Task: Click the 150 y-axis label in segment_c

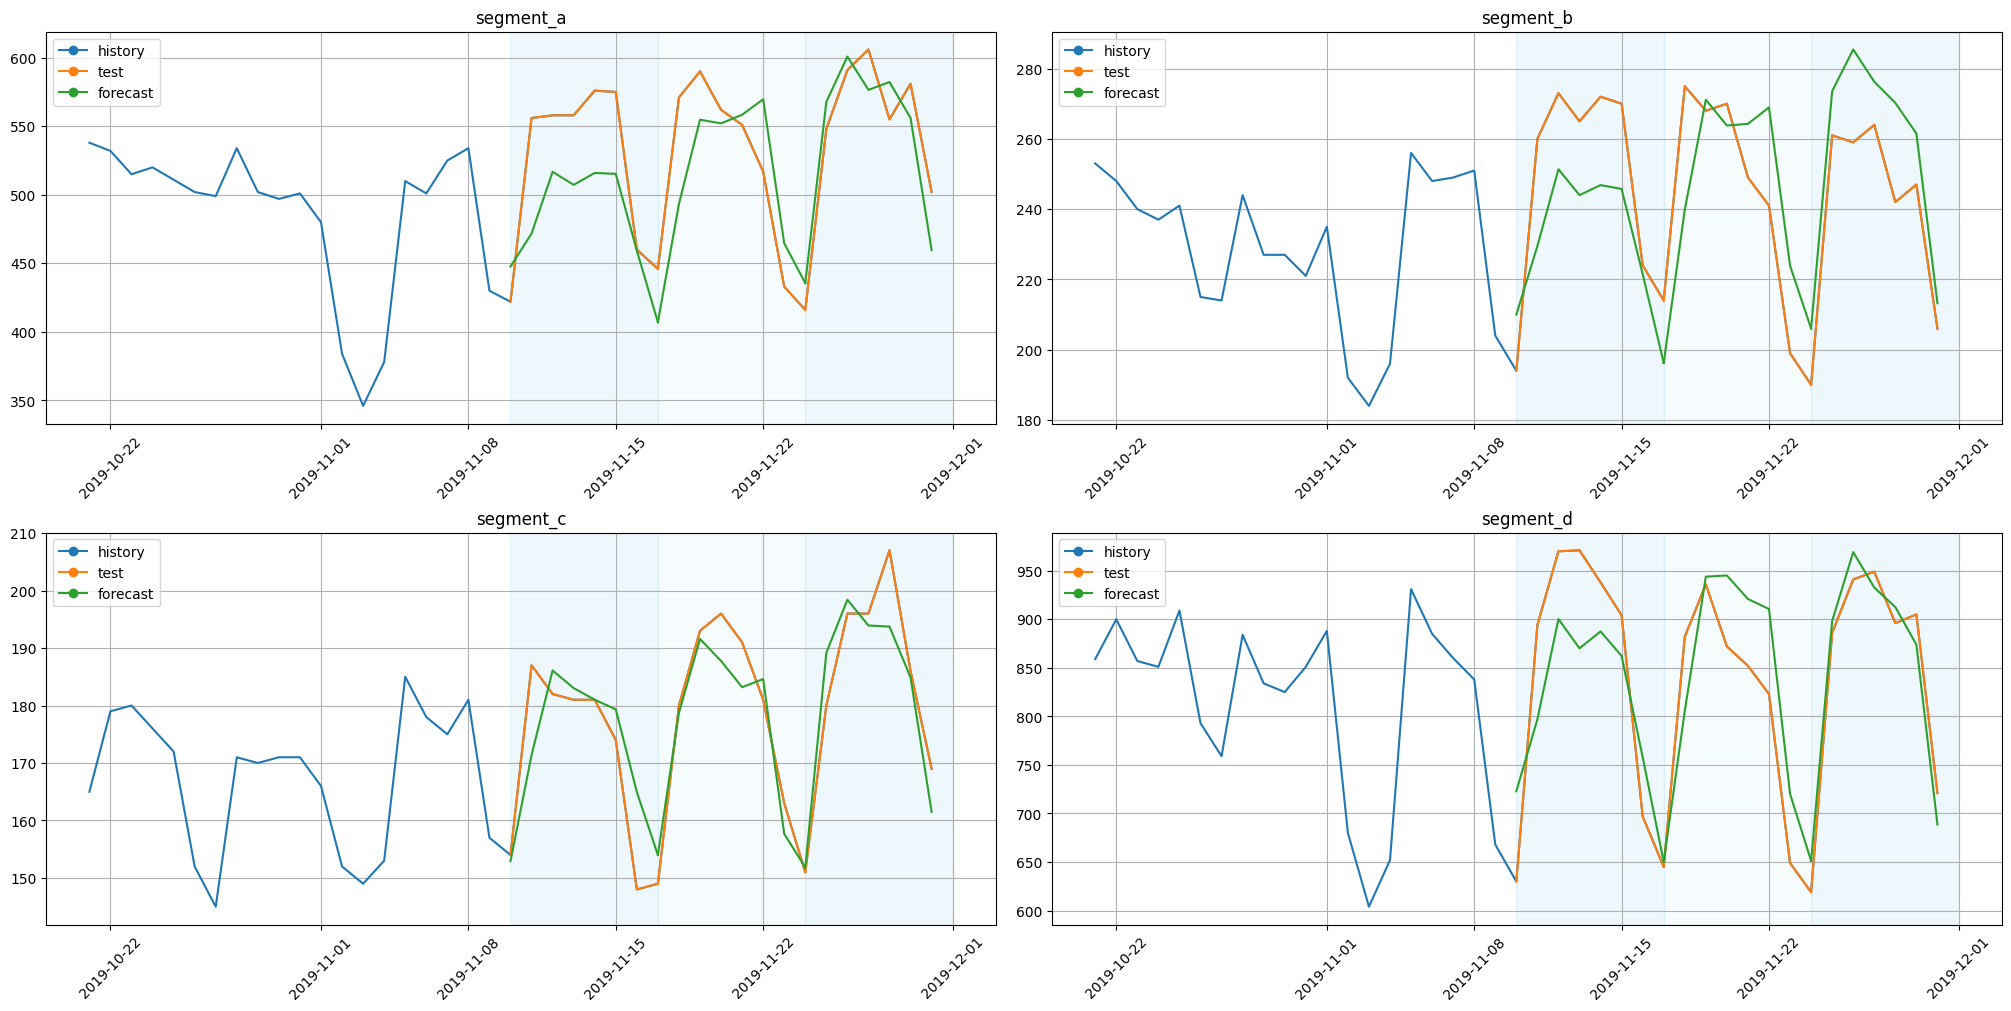Action: [x=25, y=879]
